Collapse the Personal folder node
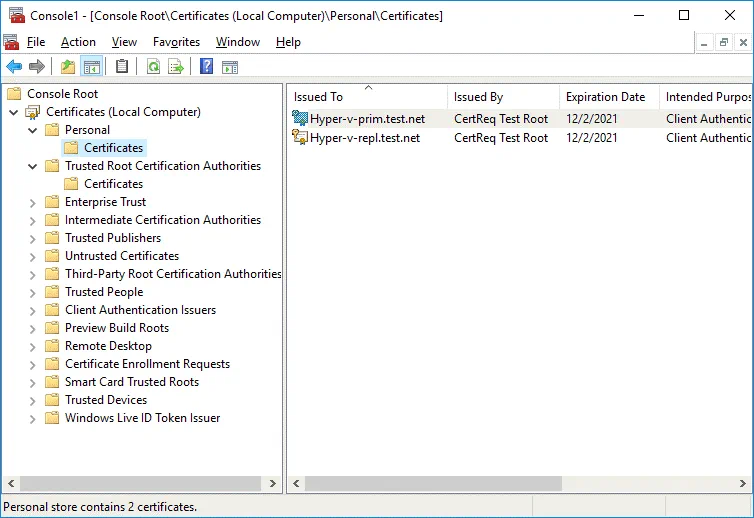The width and height of the screenshot is (754, 518). point(33,130)
